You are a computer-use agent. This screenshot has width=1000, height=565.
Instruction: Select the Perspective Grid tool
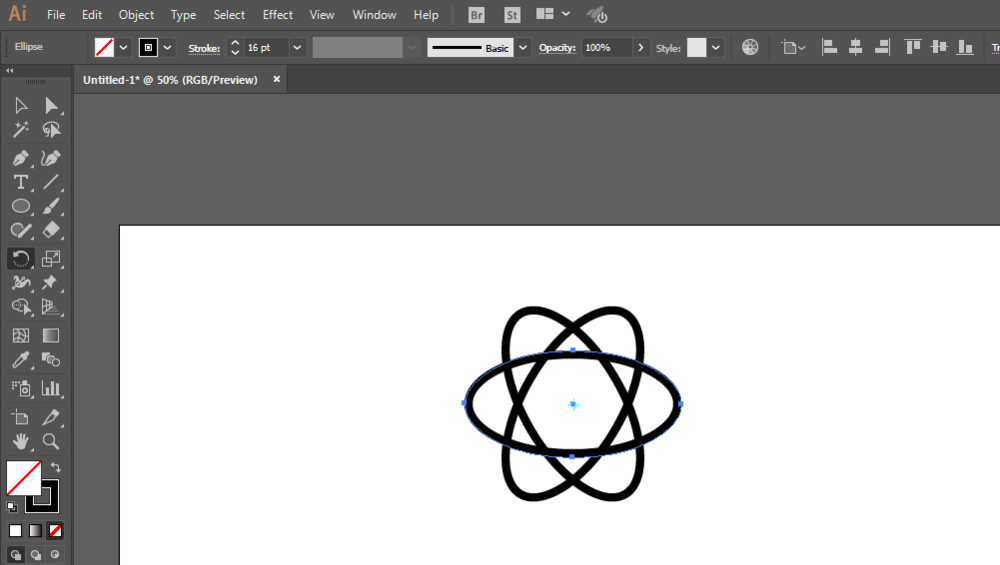tap(51, 307)
